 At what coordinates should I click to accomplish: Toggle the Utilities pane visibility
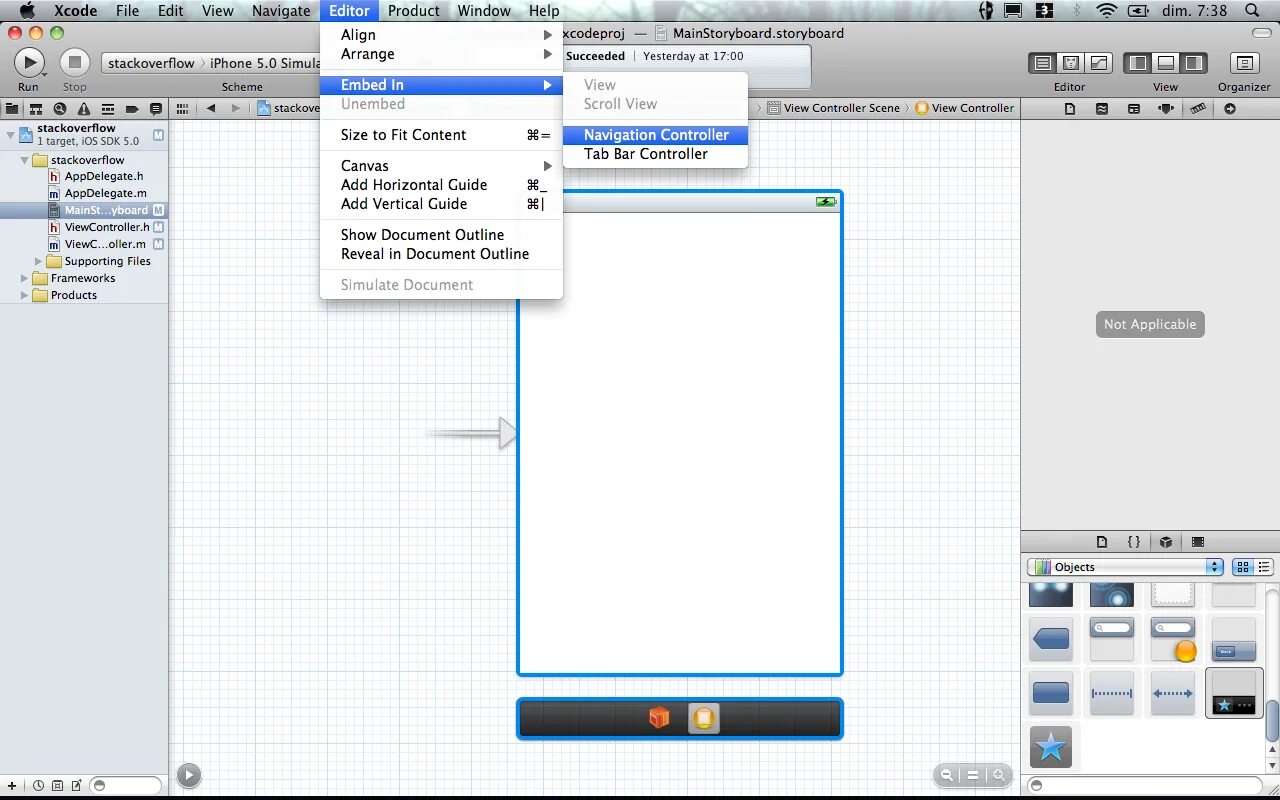click(x=1194, y=63)
